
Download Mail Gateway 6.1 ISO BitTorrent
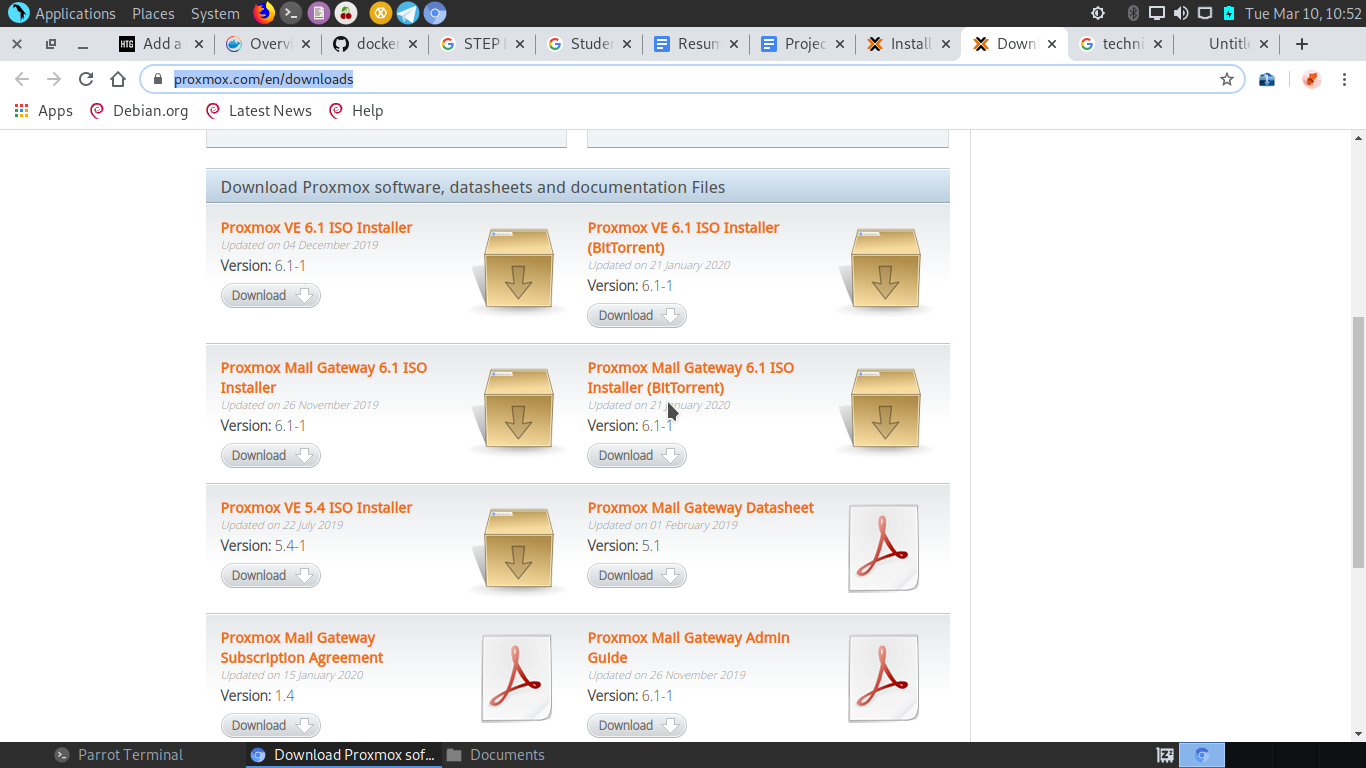click(637, 455)
